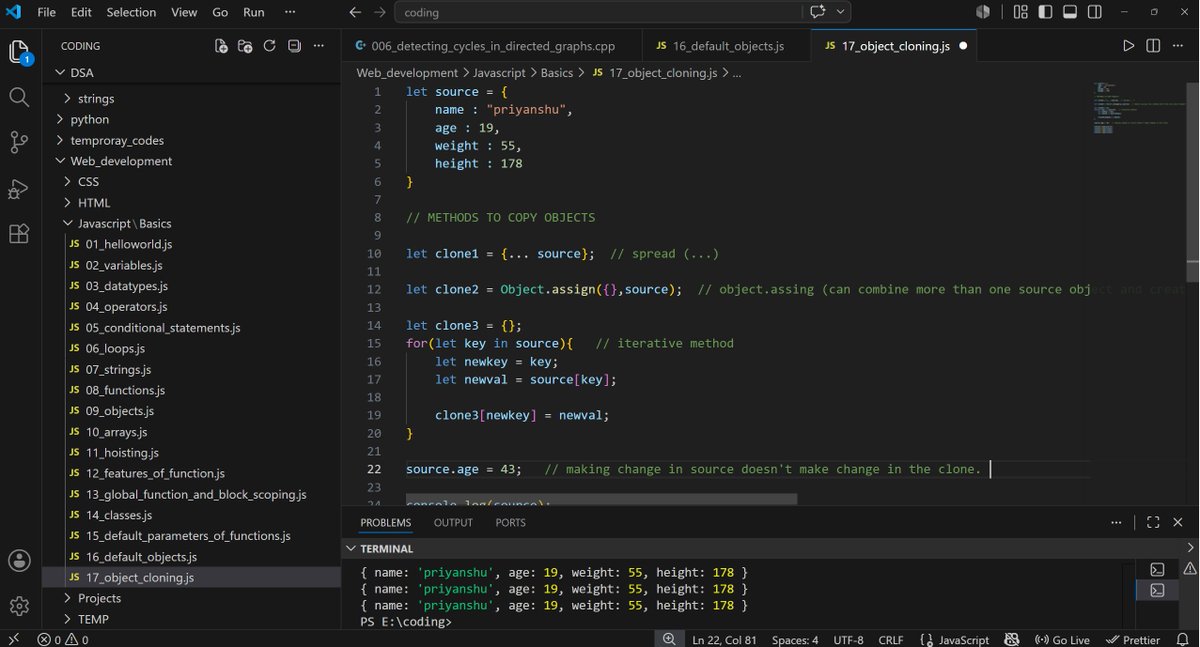Open editor More Actions ellipsis
Screen dimensions: 1200x647
coord(1178,46)
